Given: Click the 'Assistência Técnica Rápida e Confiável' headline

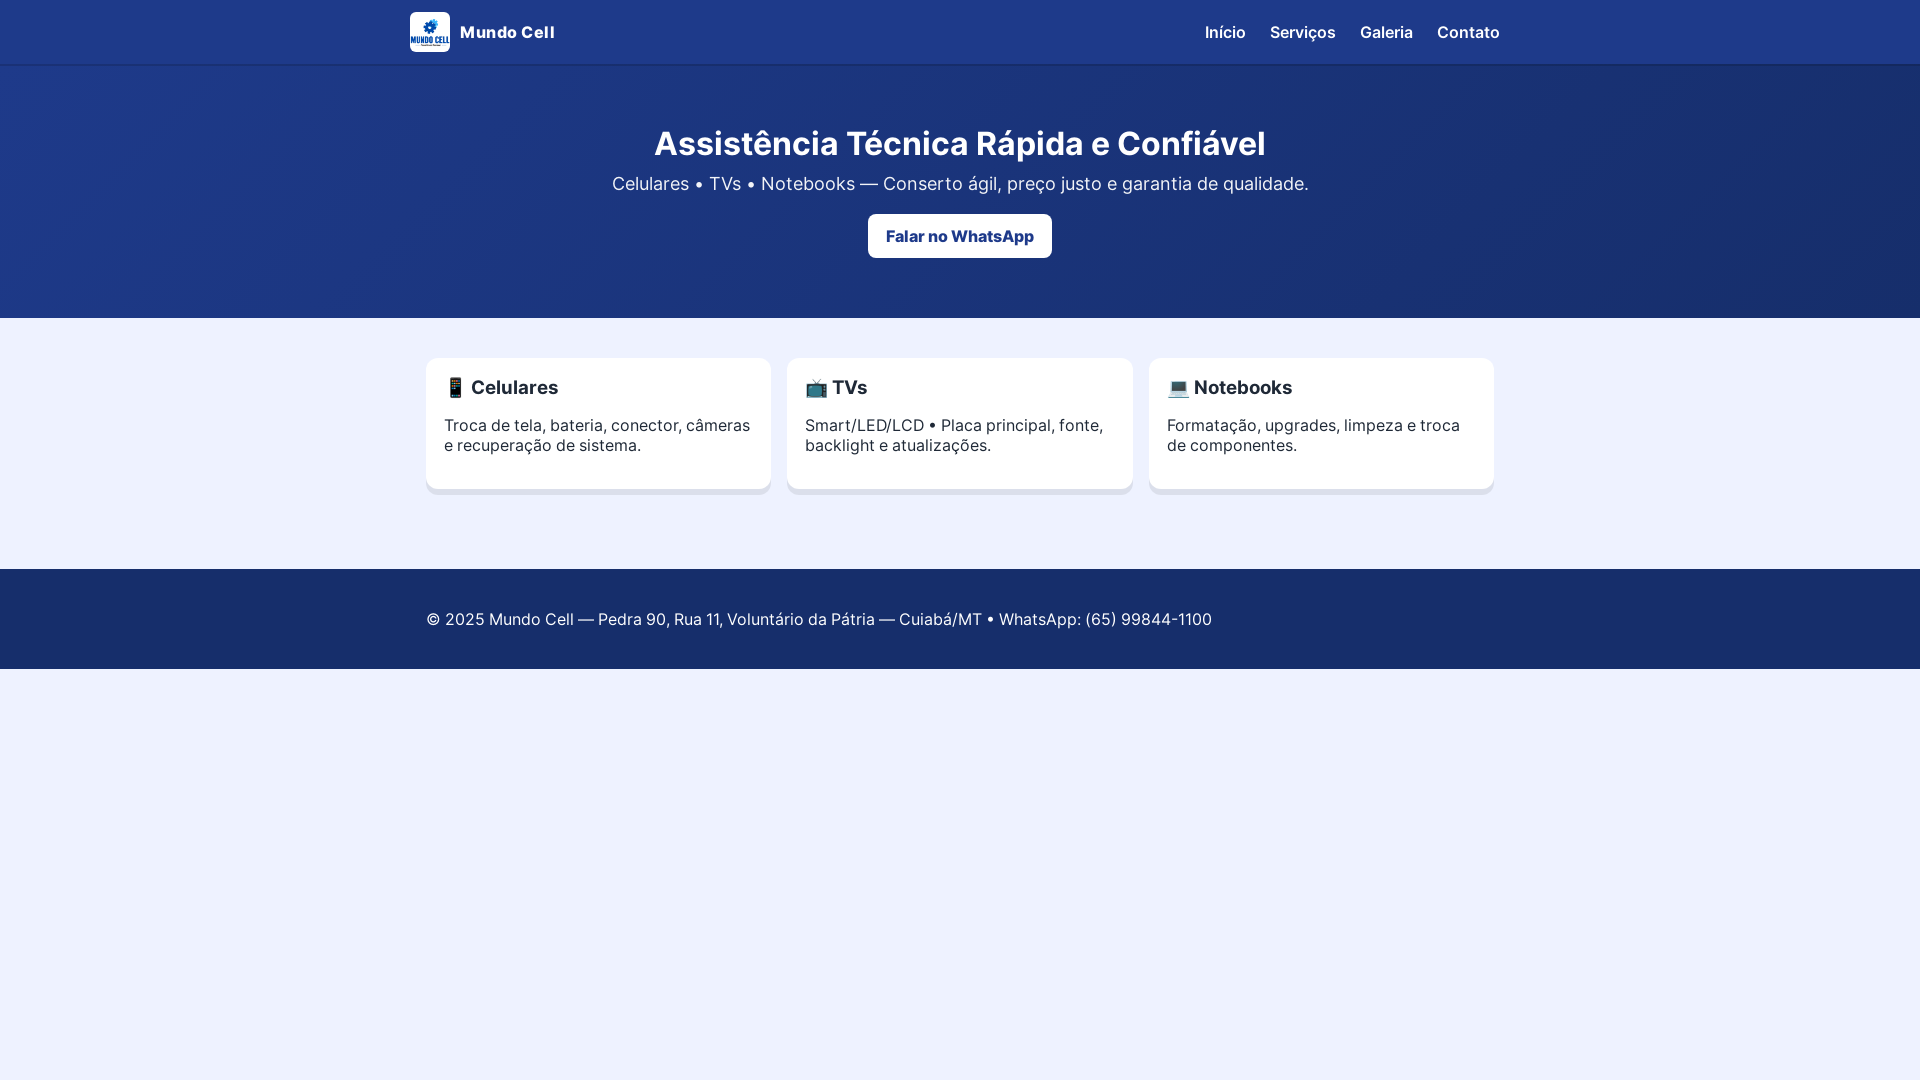Looking at the screenshot, I should 960,143.
